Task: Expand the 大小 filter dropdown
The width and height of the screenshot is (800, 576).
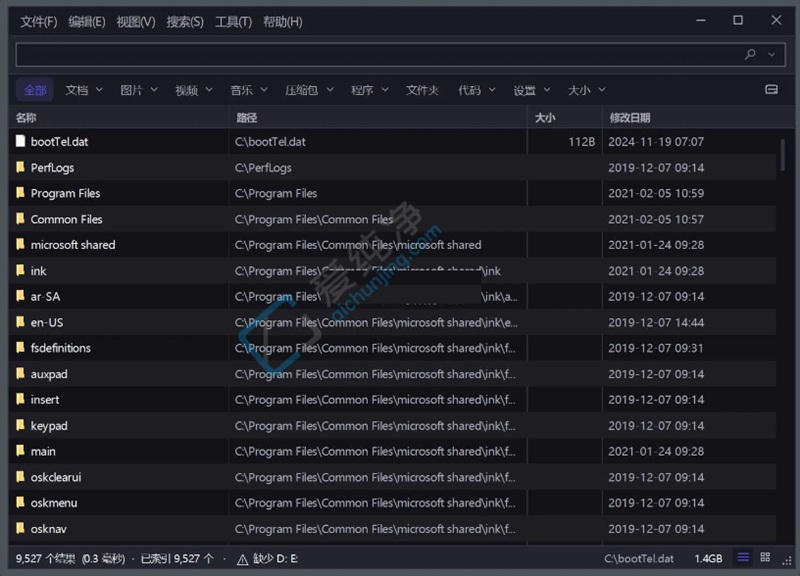Action: click(x=602, y=90)
